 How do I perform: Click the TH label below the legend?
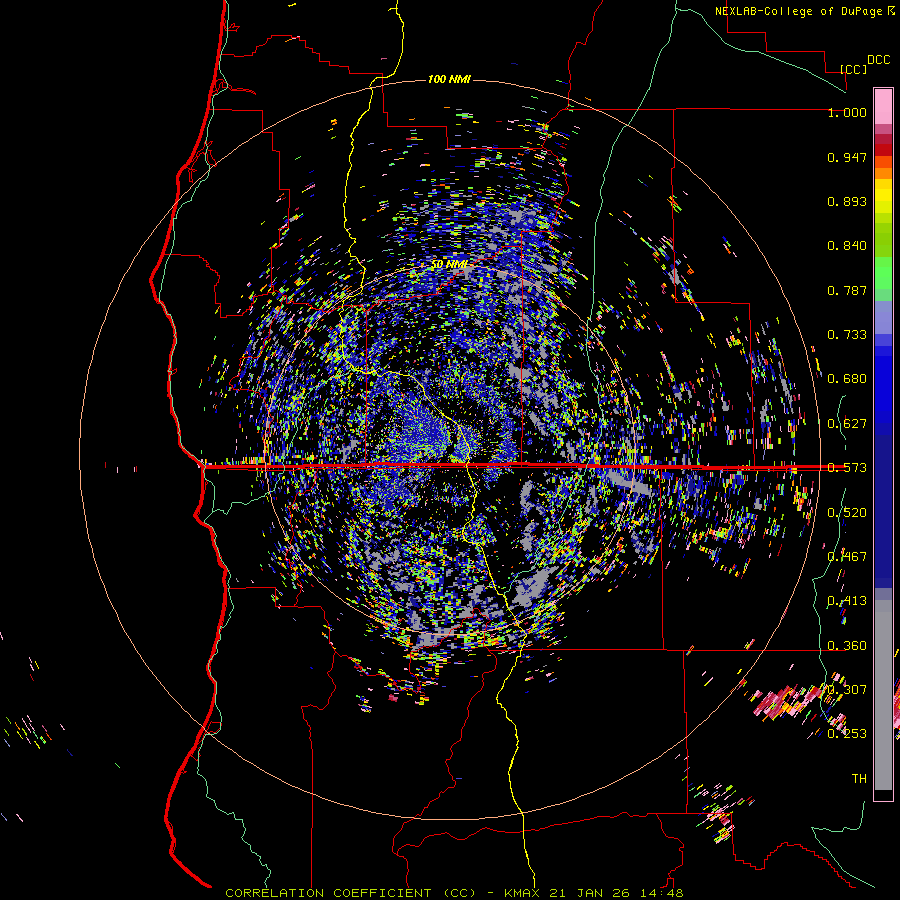859,779
